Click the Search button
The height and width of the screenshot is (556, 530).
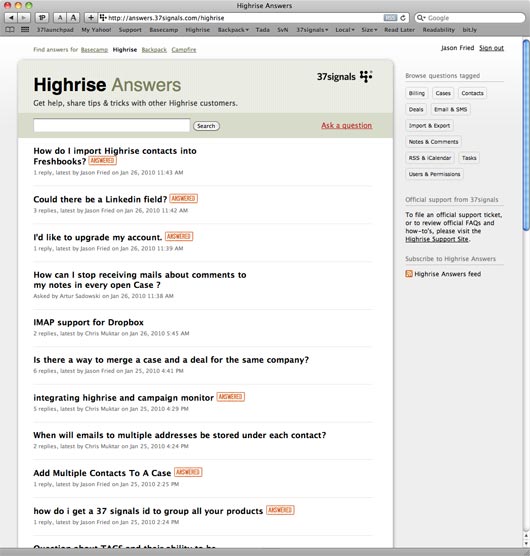point(206,126)
